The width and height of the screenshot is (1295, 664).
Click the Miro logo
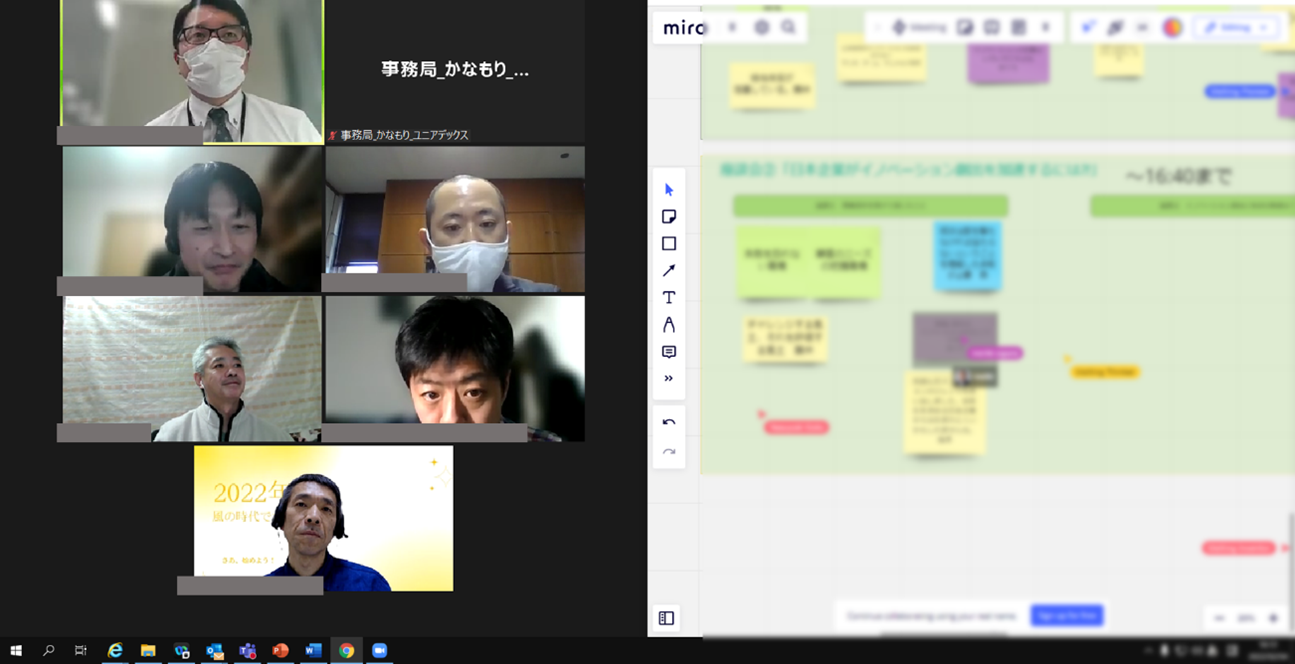[x=684, y=28]
